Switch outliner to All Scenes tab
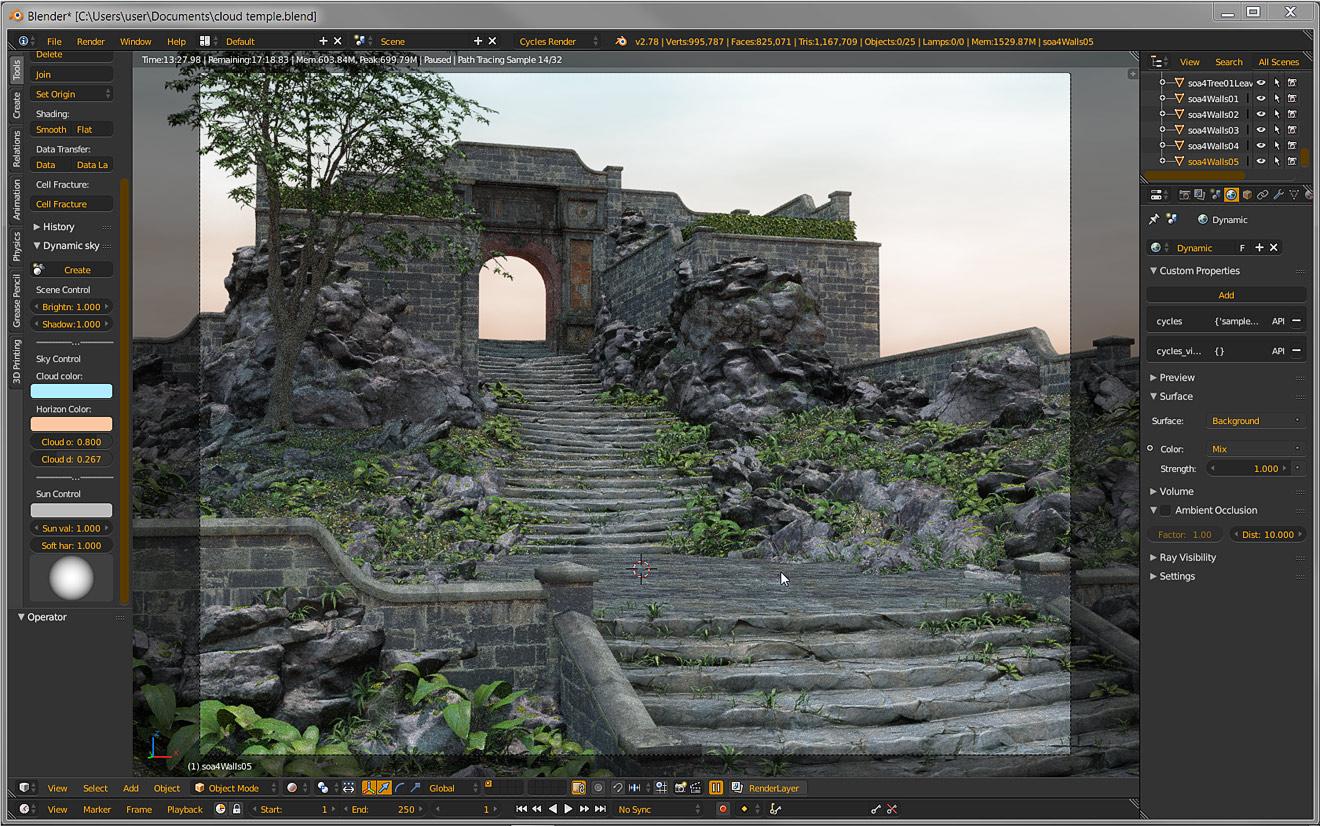Viewport: 1320px width, 826px height. coord(1279,61)
